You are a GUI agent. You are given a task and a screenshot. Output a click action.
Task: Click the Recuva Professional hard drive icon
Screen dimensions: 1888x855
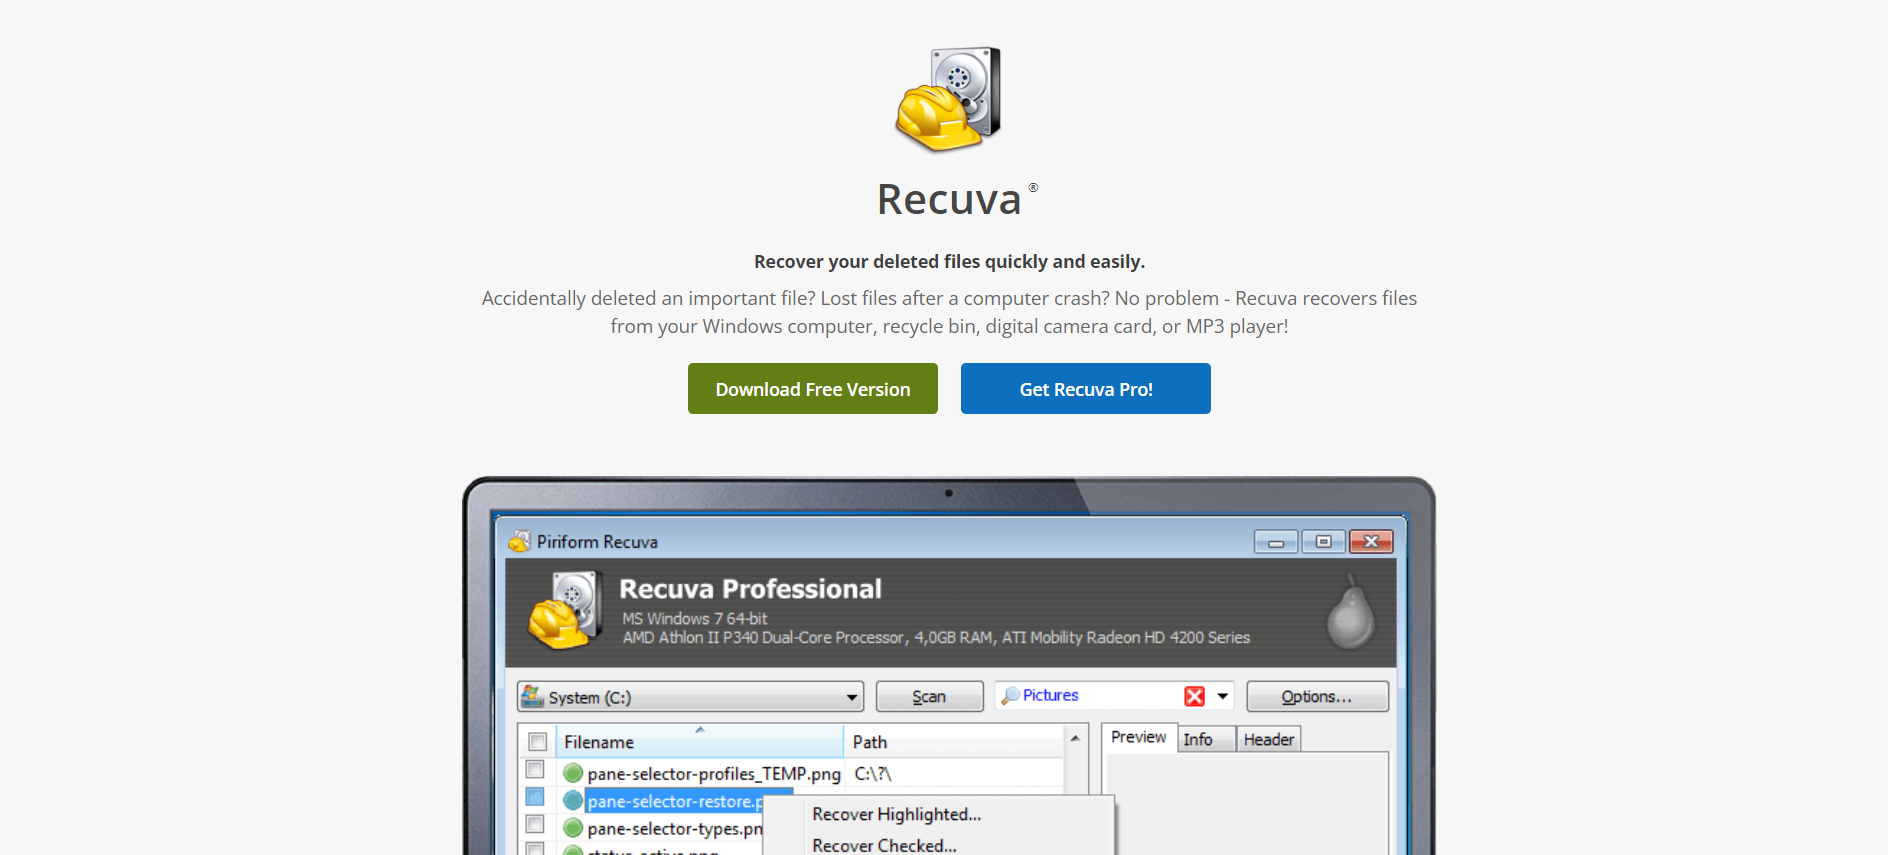pos(565,610)
